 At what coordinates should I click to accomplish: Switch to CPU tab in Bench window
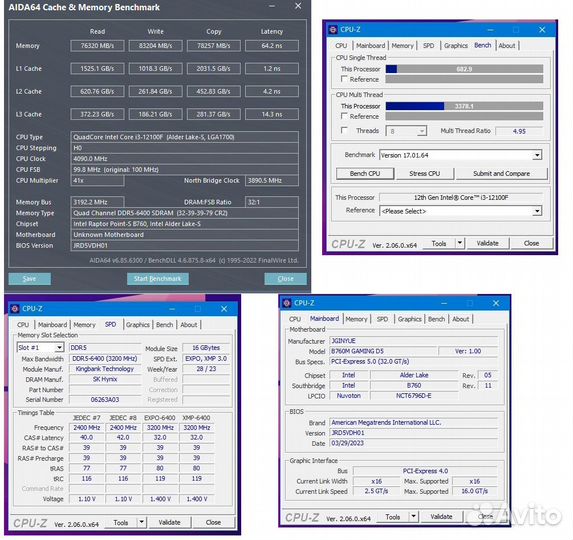[341, 46]
